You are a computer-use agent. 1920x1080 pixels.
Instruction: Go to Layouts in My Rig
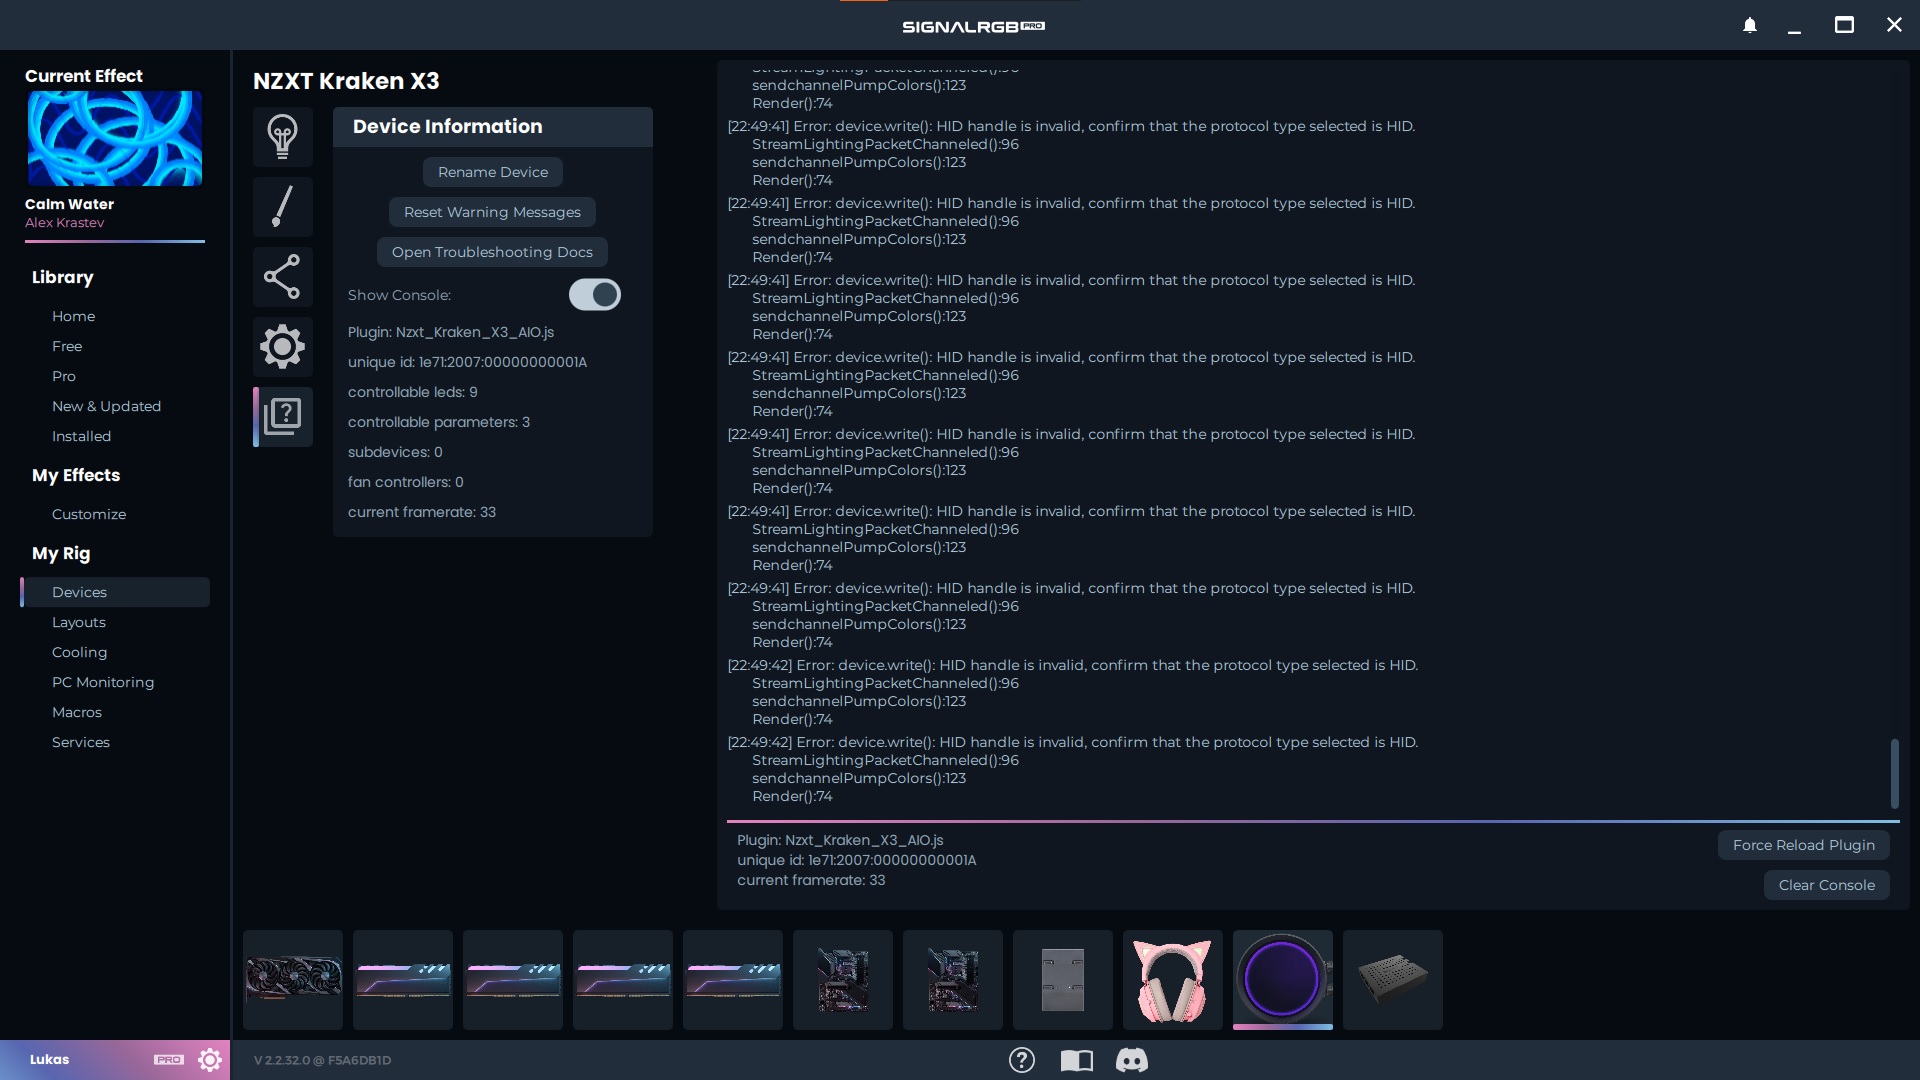[x=79, y=622]
